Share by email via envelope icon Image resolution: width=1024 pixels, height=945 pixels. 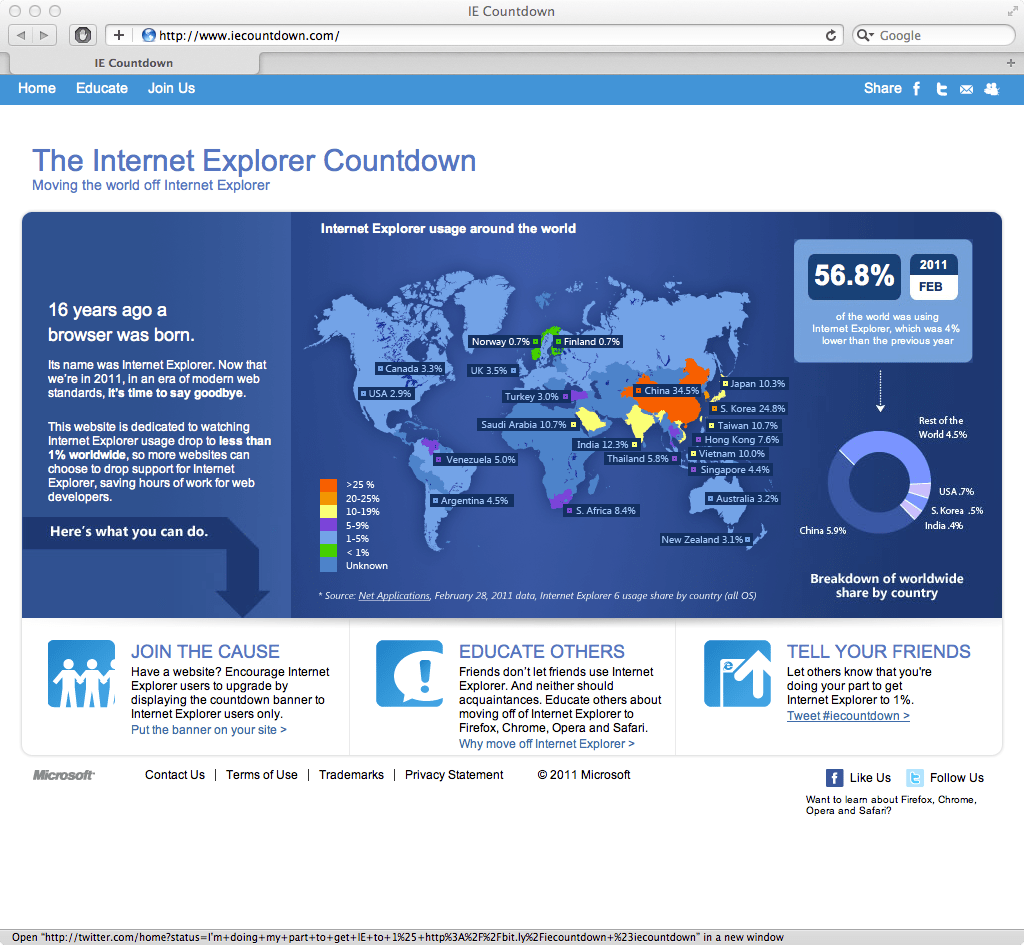967,89
